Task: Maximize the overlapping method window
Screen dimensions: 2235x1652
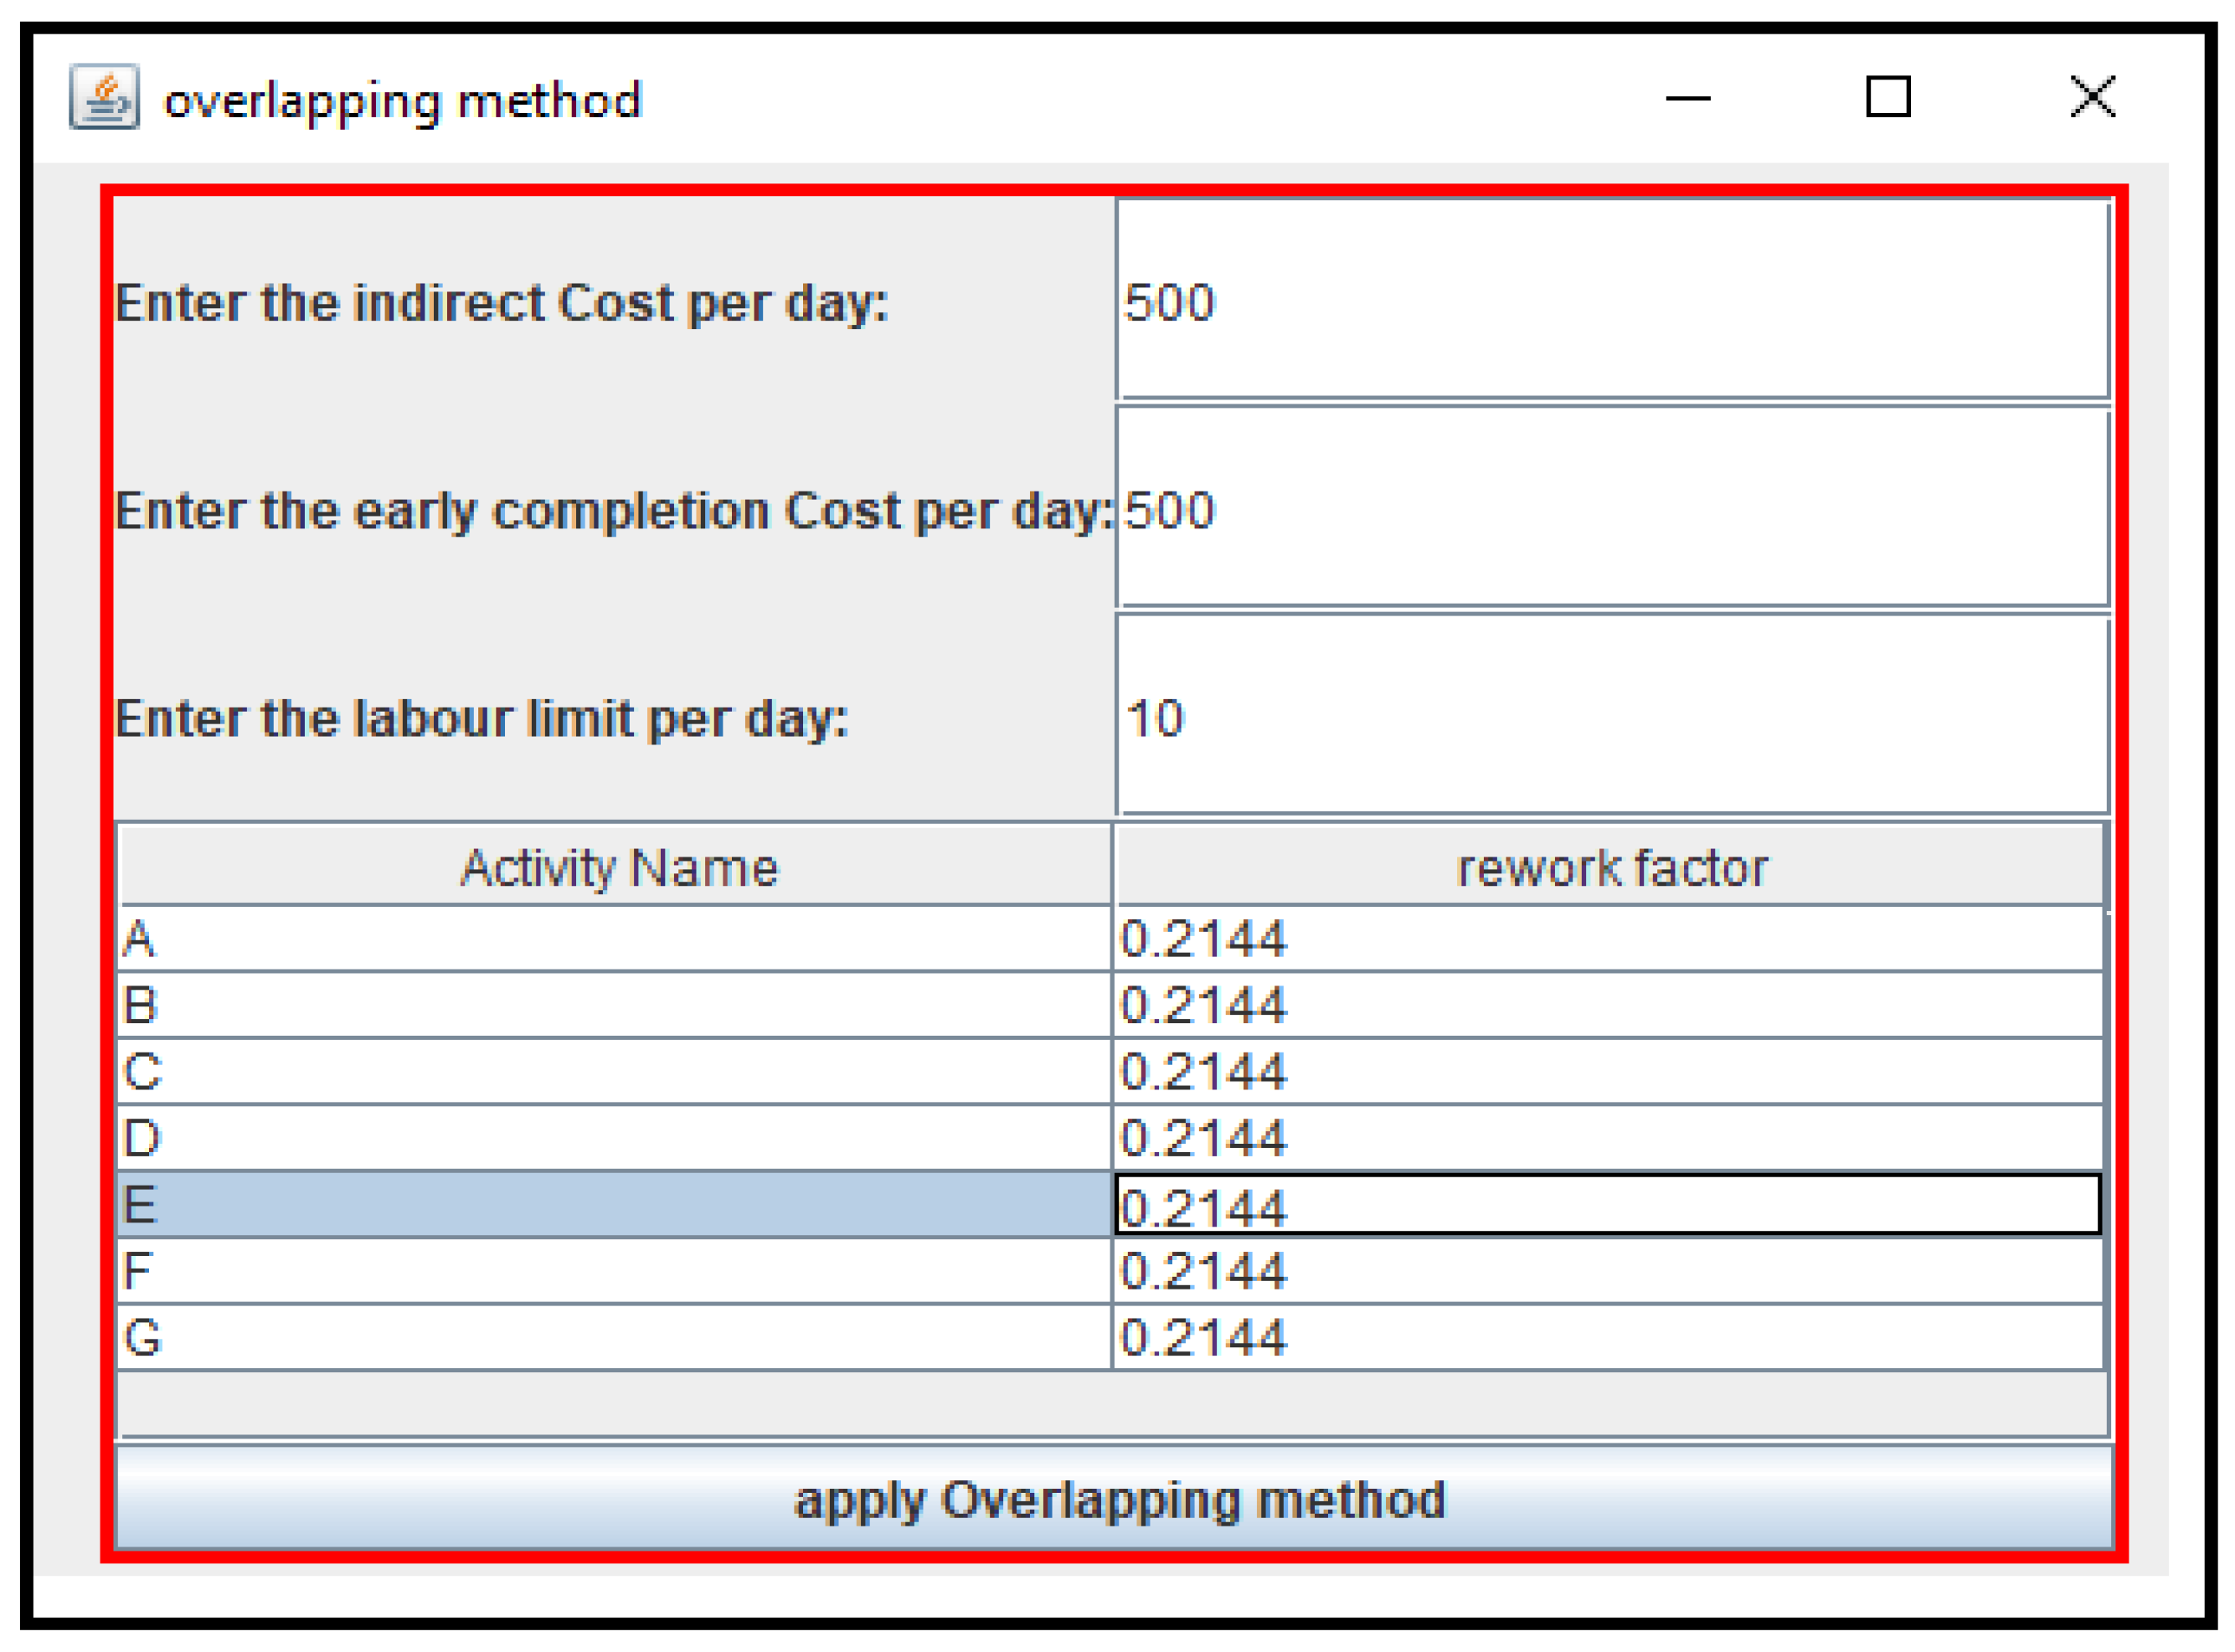Action: click(x=1888, y=97)
